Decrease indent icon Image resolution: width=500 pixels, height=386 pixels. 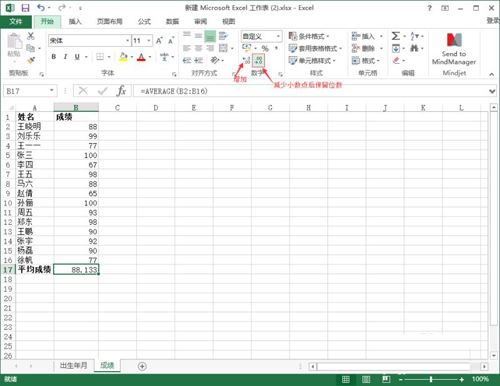187,60
